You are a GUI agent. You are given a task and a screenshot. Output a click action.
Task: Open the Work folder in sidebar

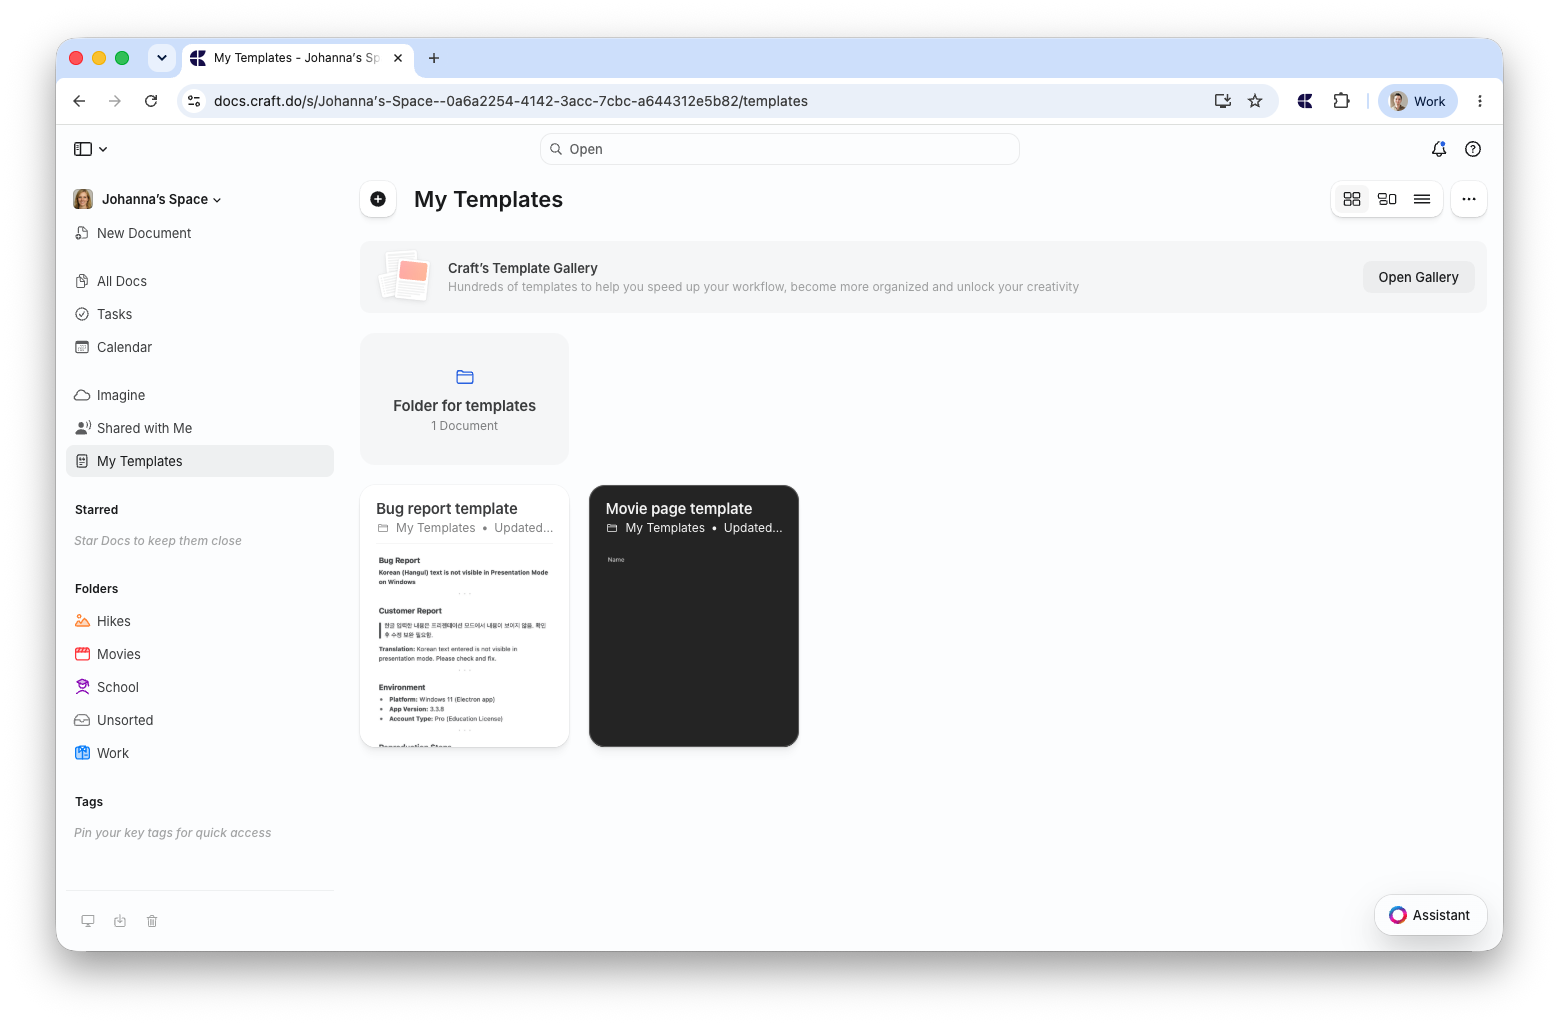[200, 753]
